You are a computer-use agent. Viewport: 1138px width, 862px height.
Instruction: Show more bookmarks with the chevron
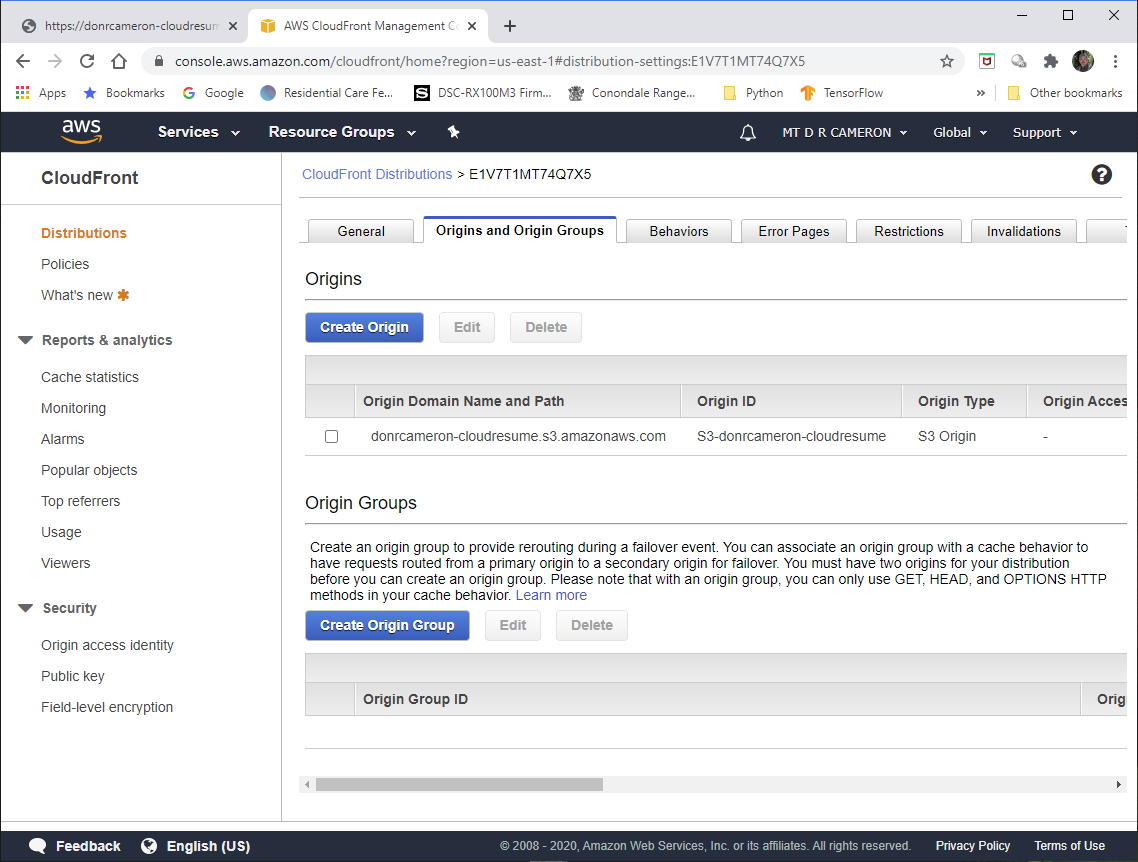981,93
